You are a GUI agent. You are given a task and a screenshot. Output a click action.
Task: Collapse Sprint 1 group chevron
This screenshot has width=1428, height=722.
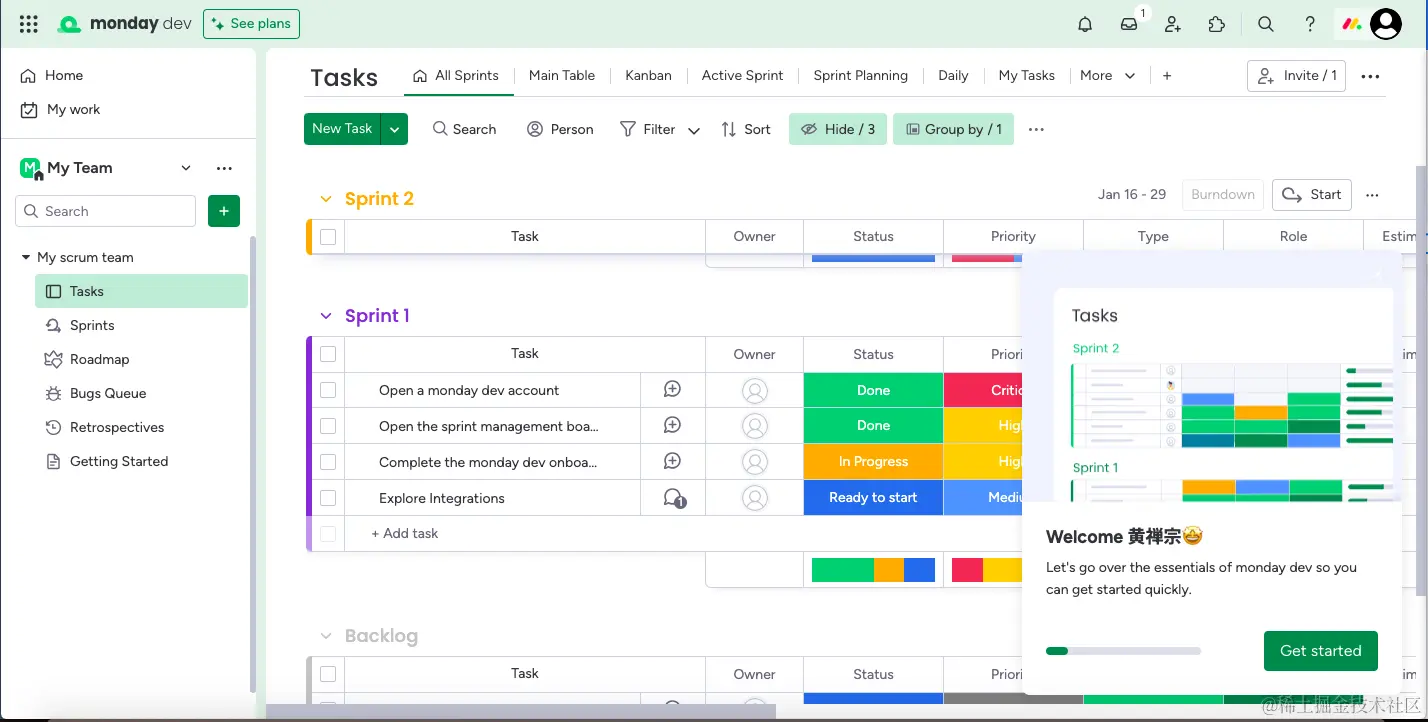pyautogui.click(x=326, y=316)
